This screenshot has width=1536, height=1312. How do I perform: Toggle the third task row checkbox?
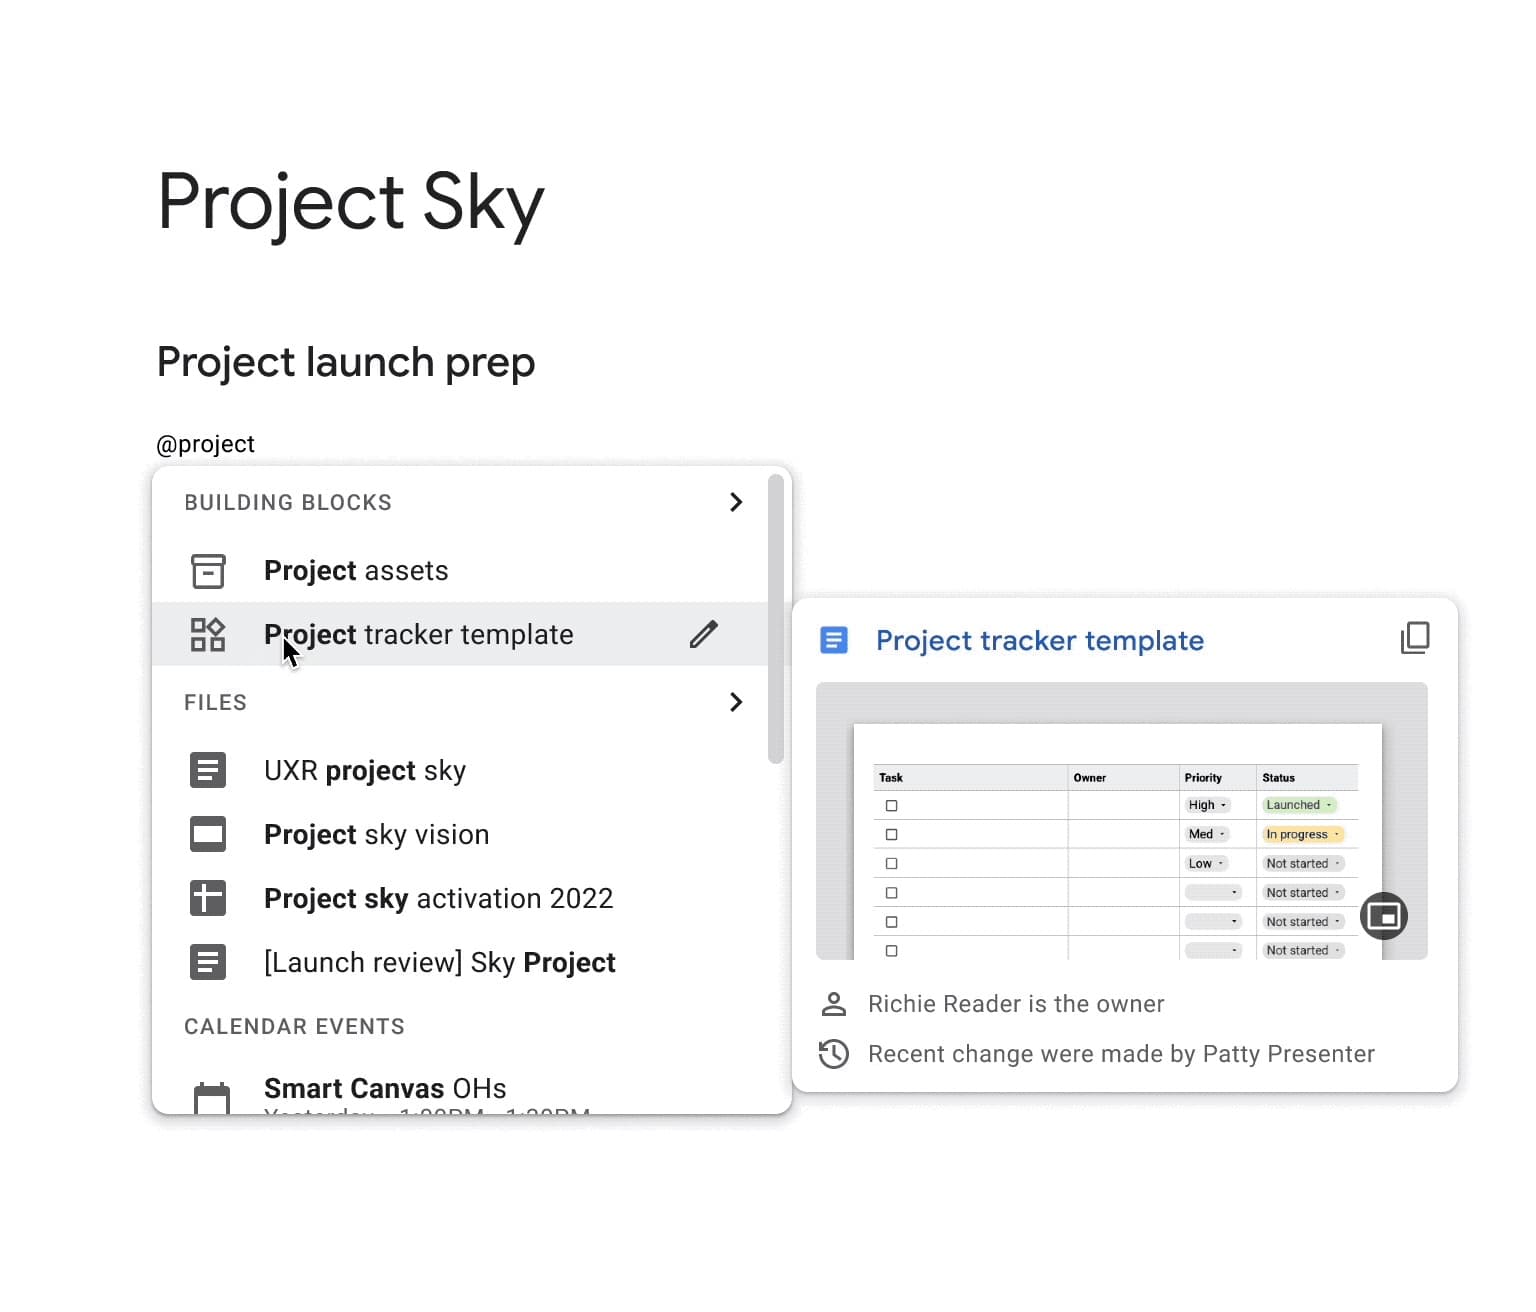point(891,864)
